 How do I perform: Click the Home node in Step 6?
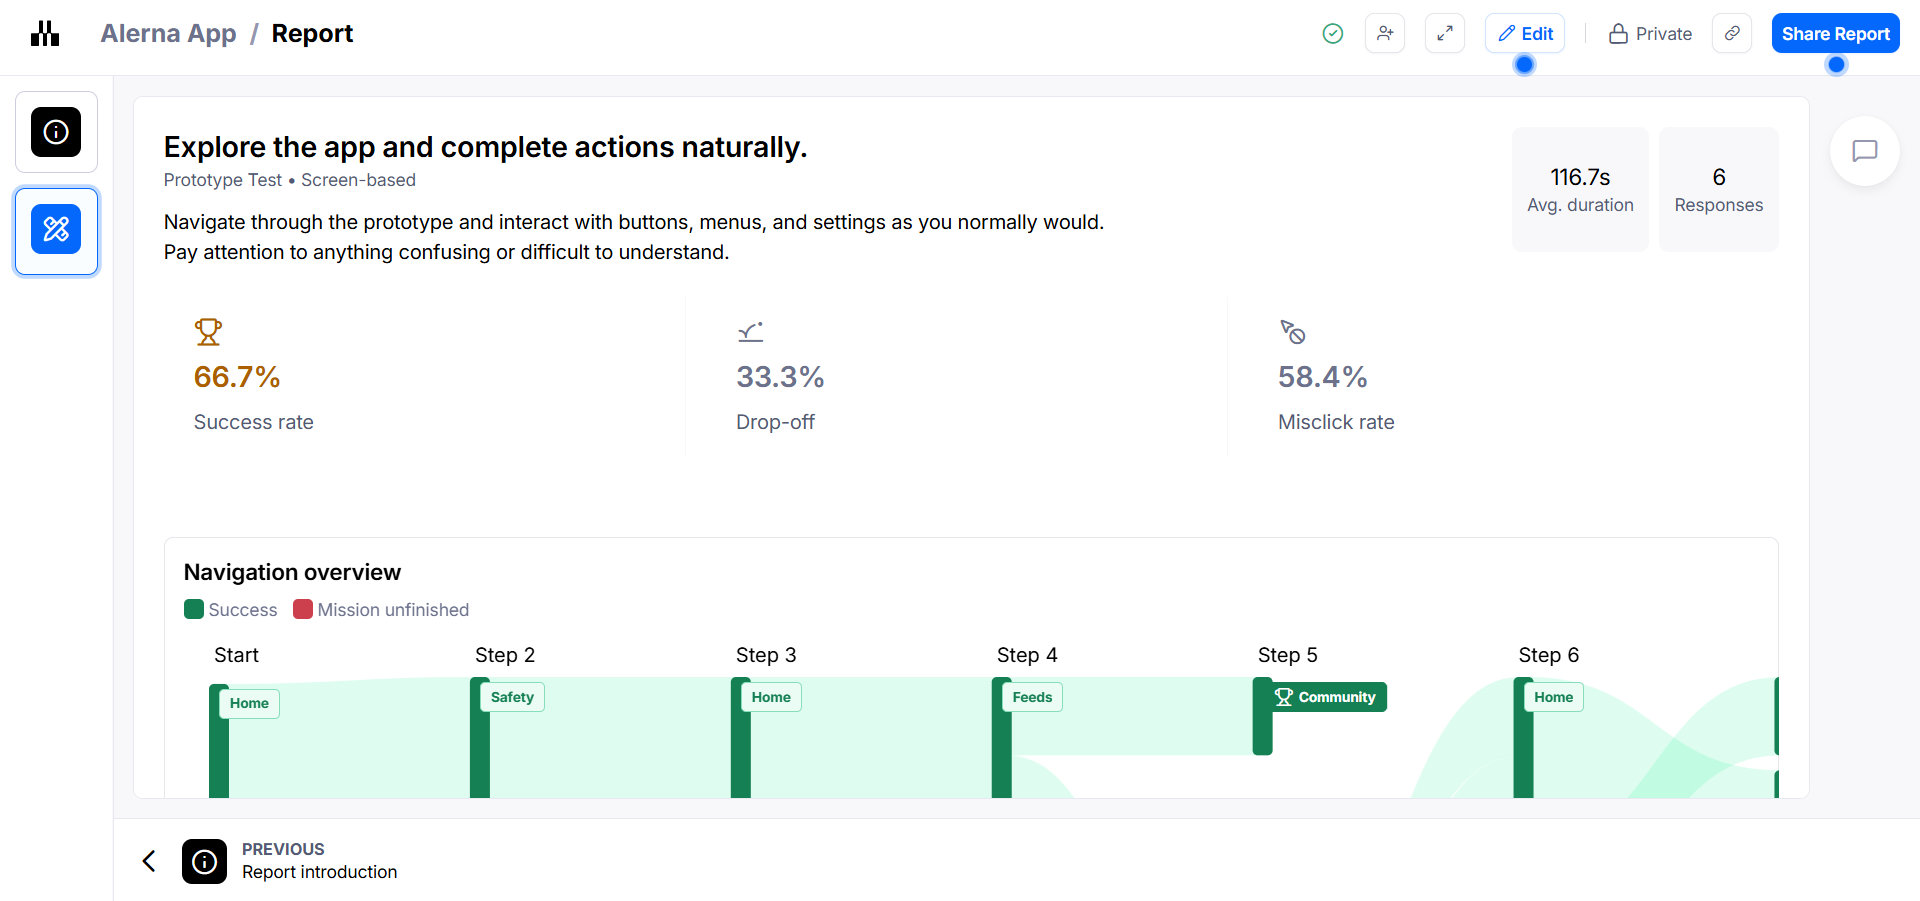(x=1553, y=697)
